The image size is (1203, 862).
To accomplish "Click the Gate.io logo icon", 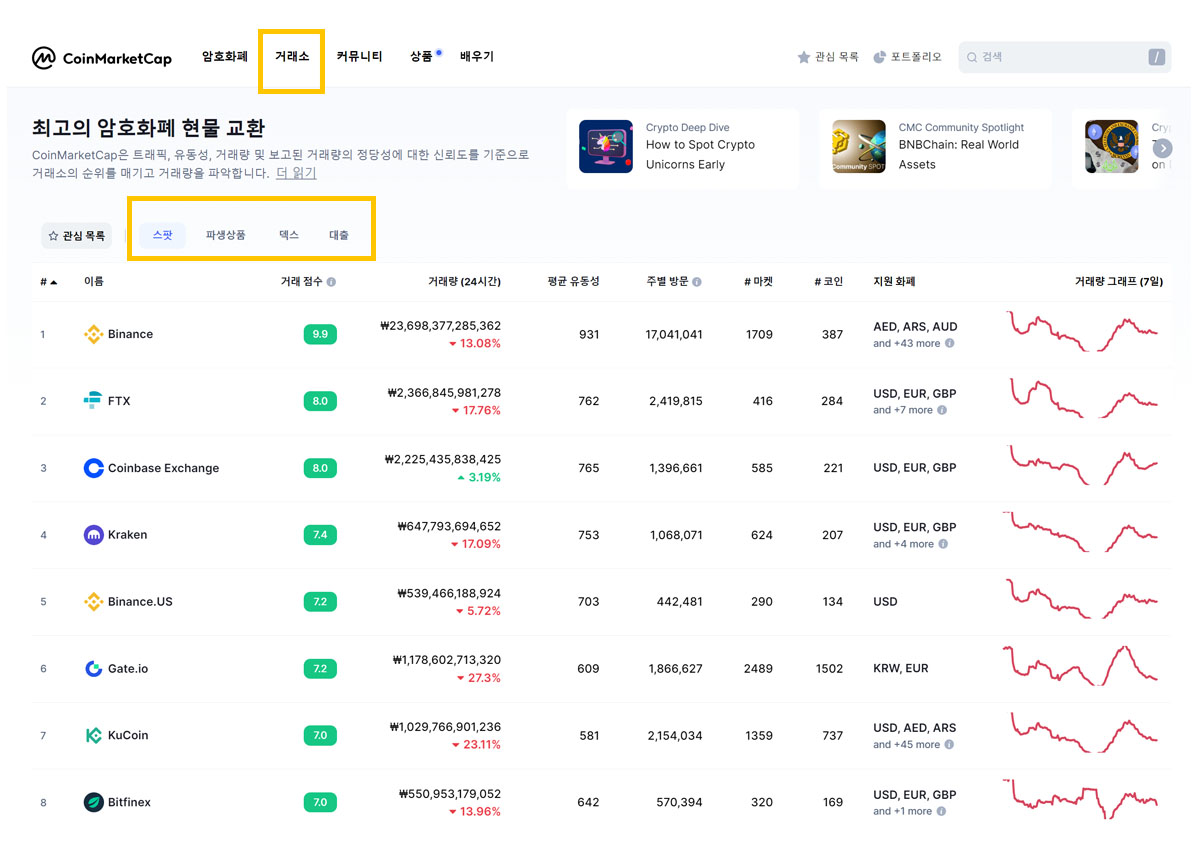I will click(x=93, y=669).
